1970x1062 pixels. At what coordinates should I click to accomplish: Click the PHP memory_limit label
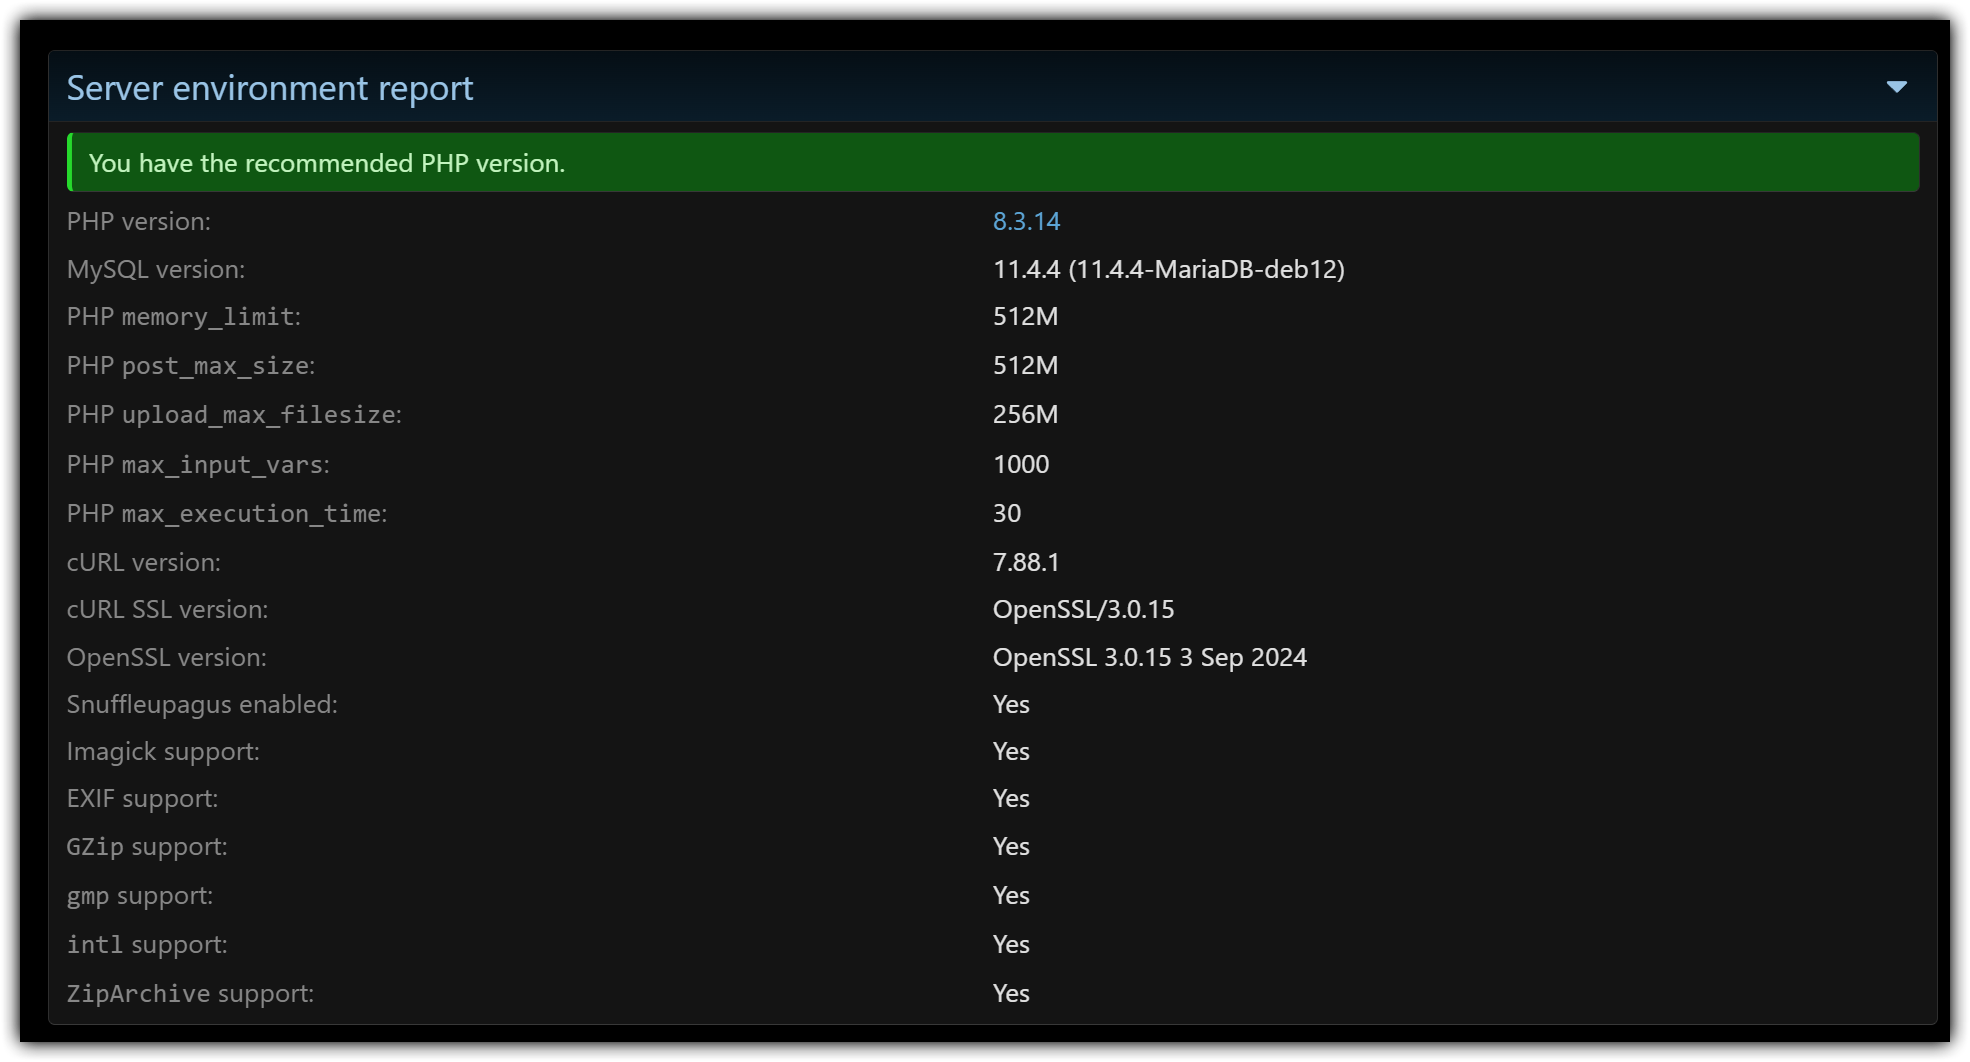tap(183, 317)
